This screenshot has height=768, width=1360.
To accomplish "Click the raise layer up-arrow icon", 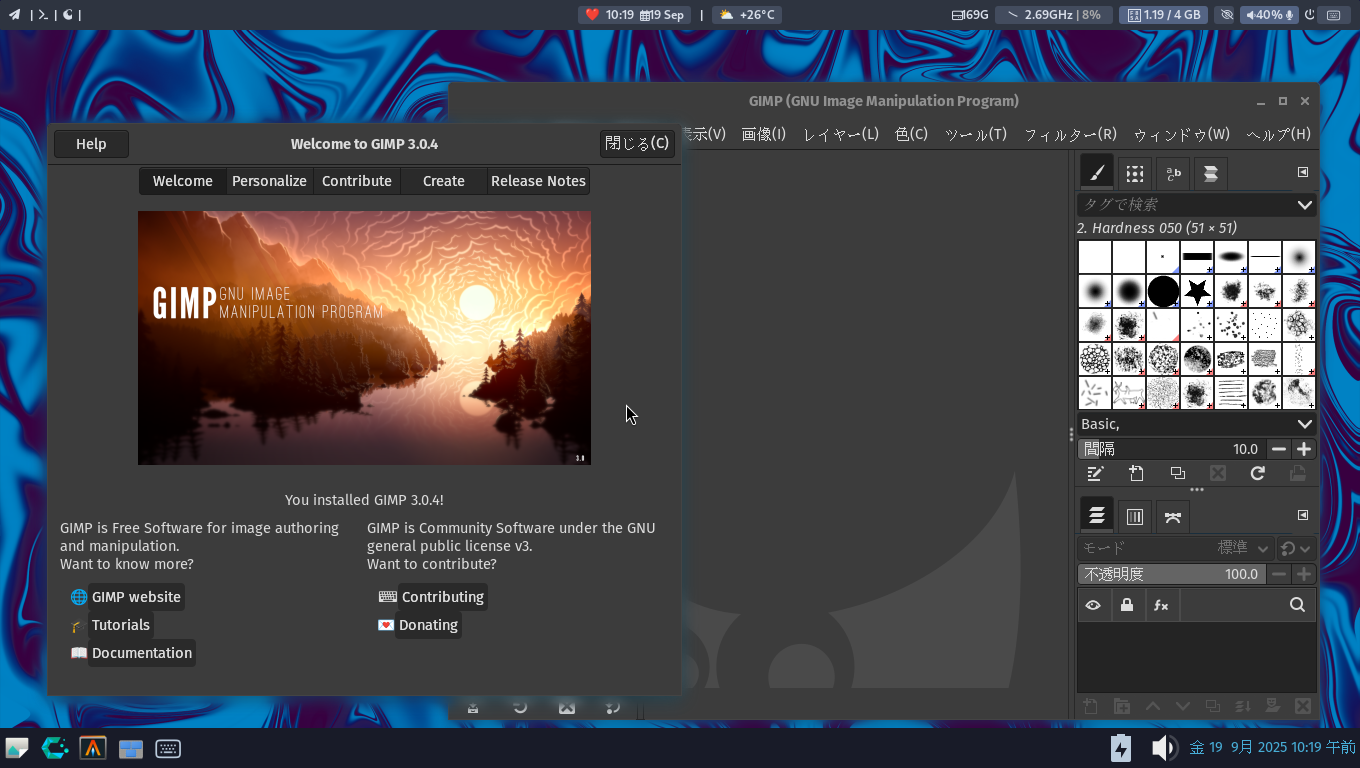I will [1152, 706].
